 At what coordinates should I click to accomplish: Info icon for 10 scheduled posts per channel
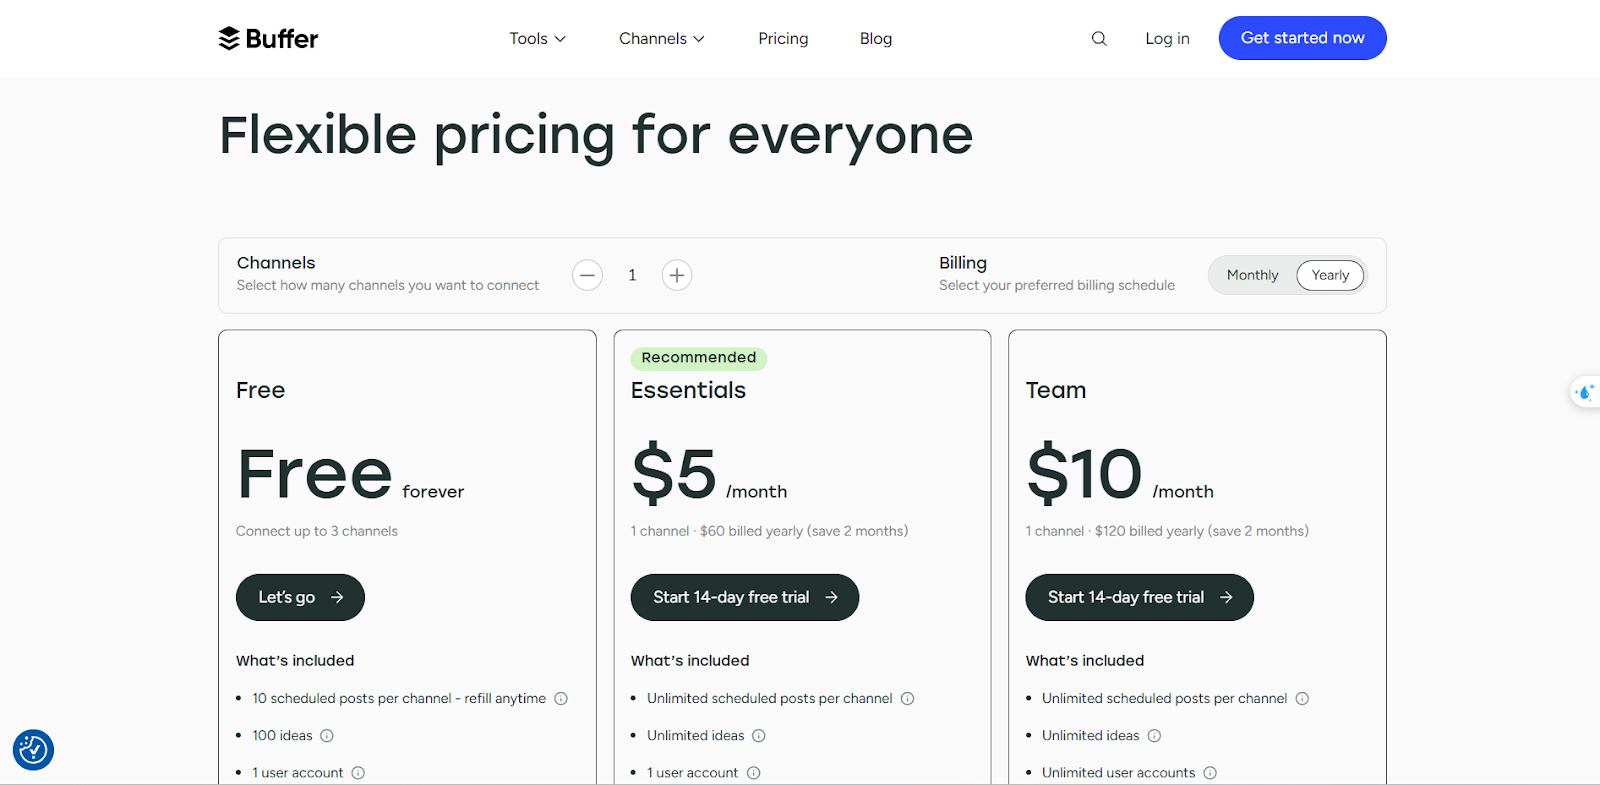(x=561, y=699)
